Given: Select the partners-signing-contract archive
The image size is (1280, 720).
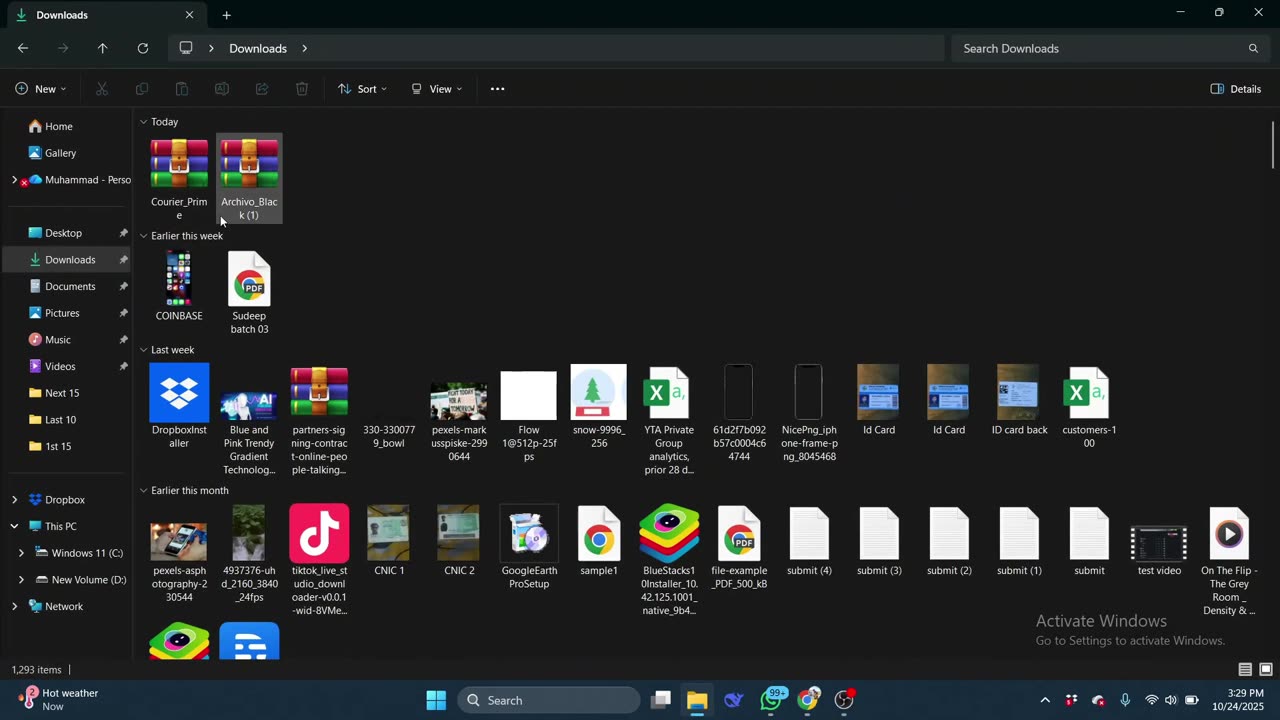Looking at the screenshot, I should pos(319,420).
